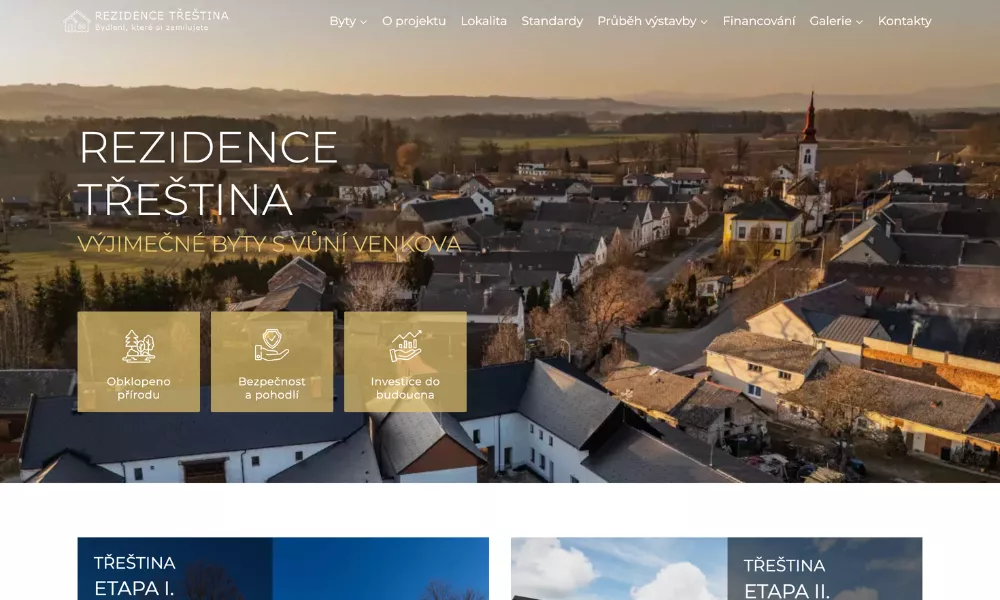Image resolution: width=1000 pixels, height=600 pixels.
Task: Click the house logo icon in header
Action: click(76, 21)
